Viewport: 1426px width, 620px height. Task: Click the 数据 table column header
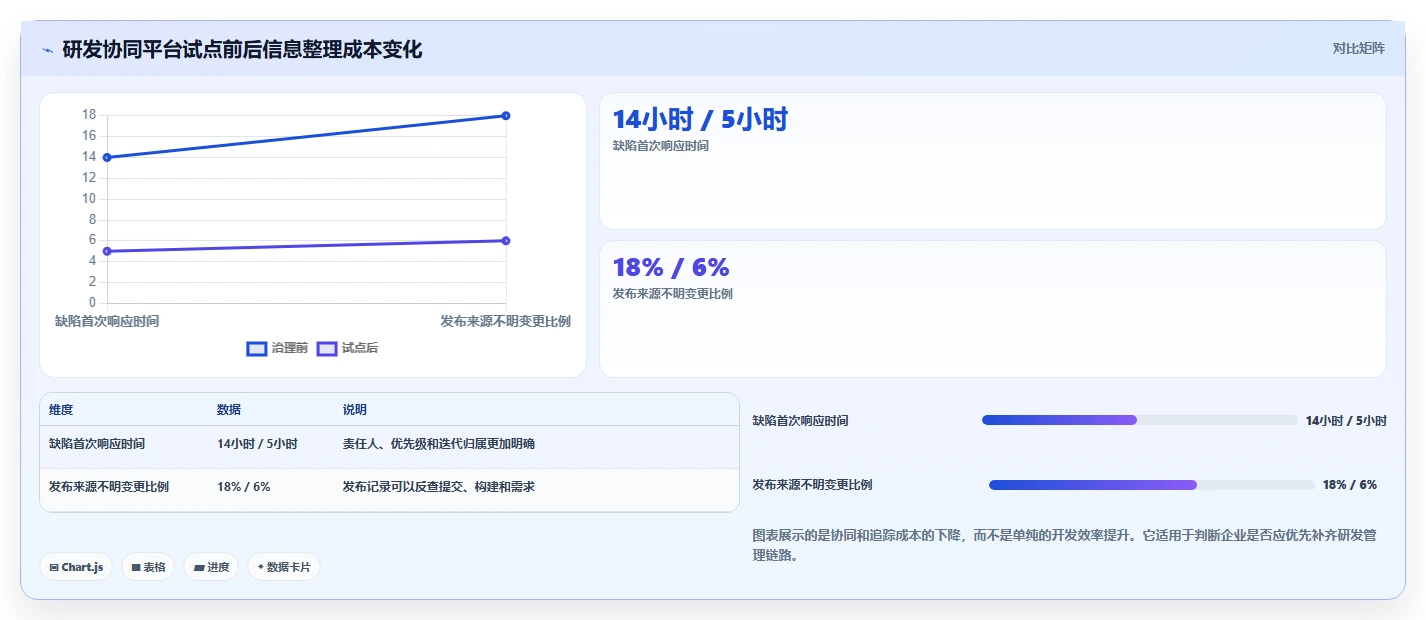[229, 410]
